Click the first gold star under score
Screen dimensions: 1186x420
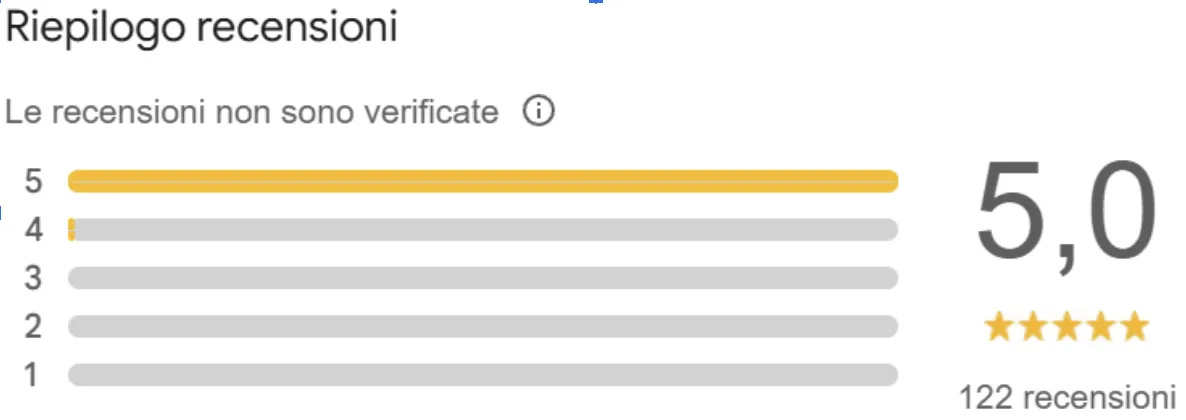click(x=997, y=327)
